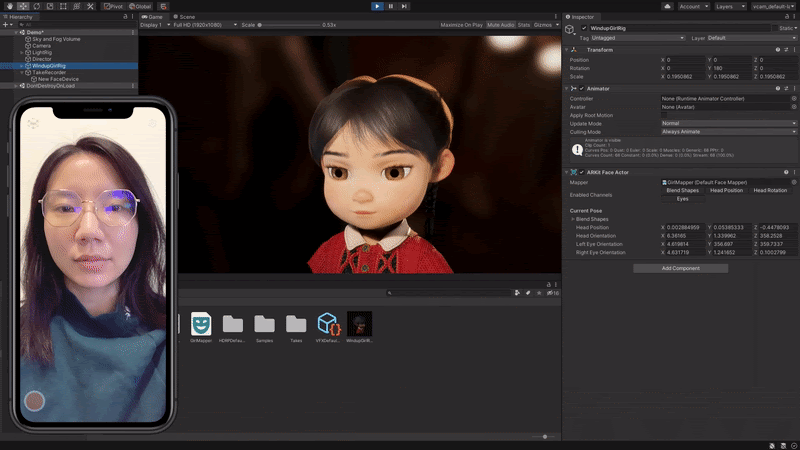
Task: Click the Head Position X field
Action: [684, 227]
